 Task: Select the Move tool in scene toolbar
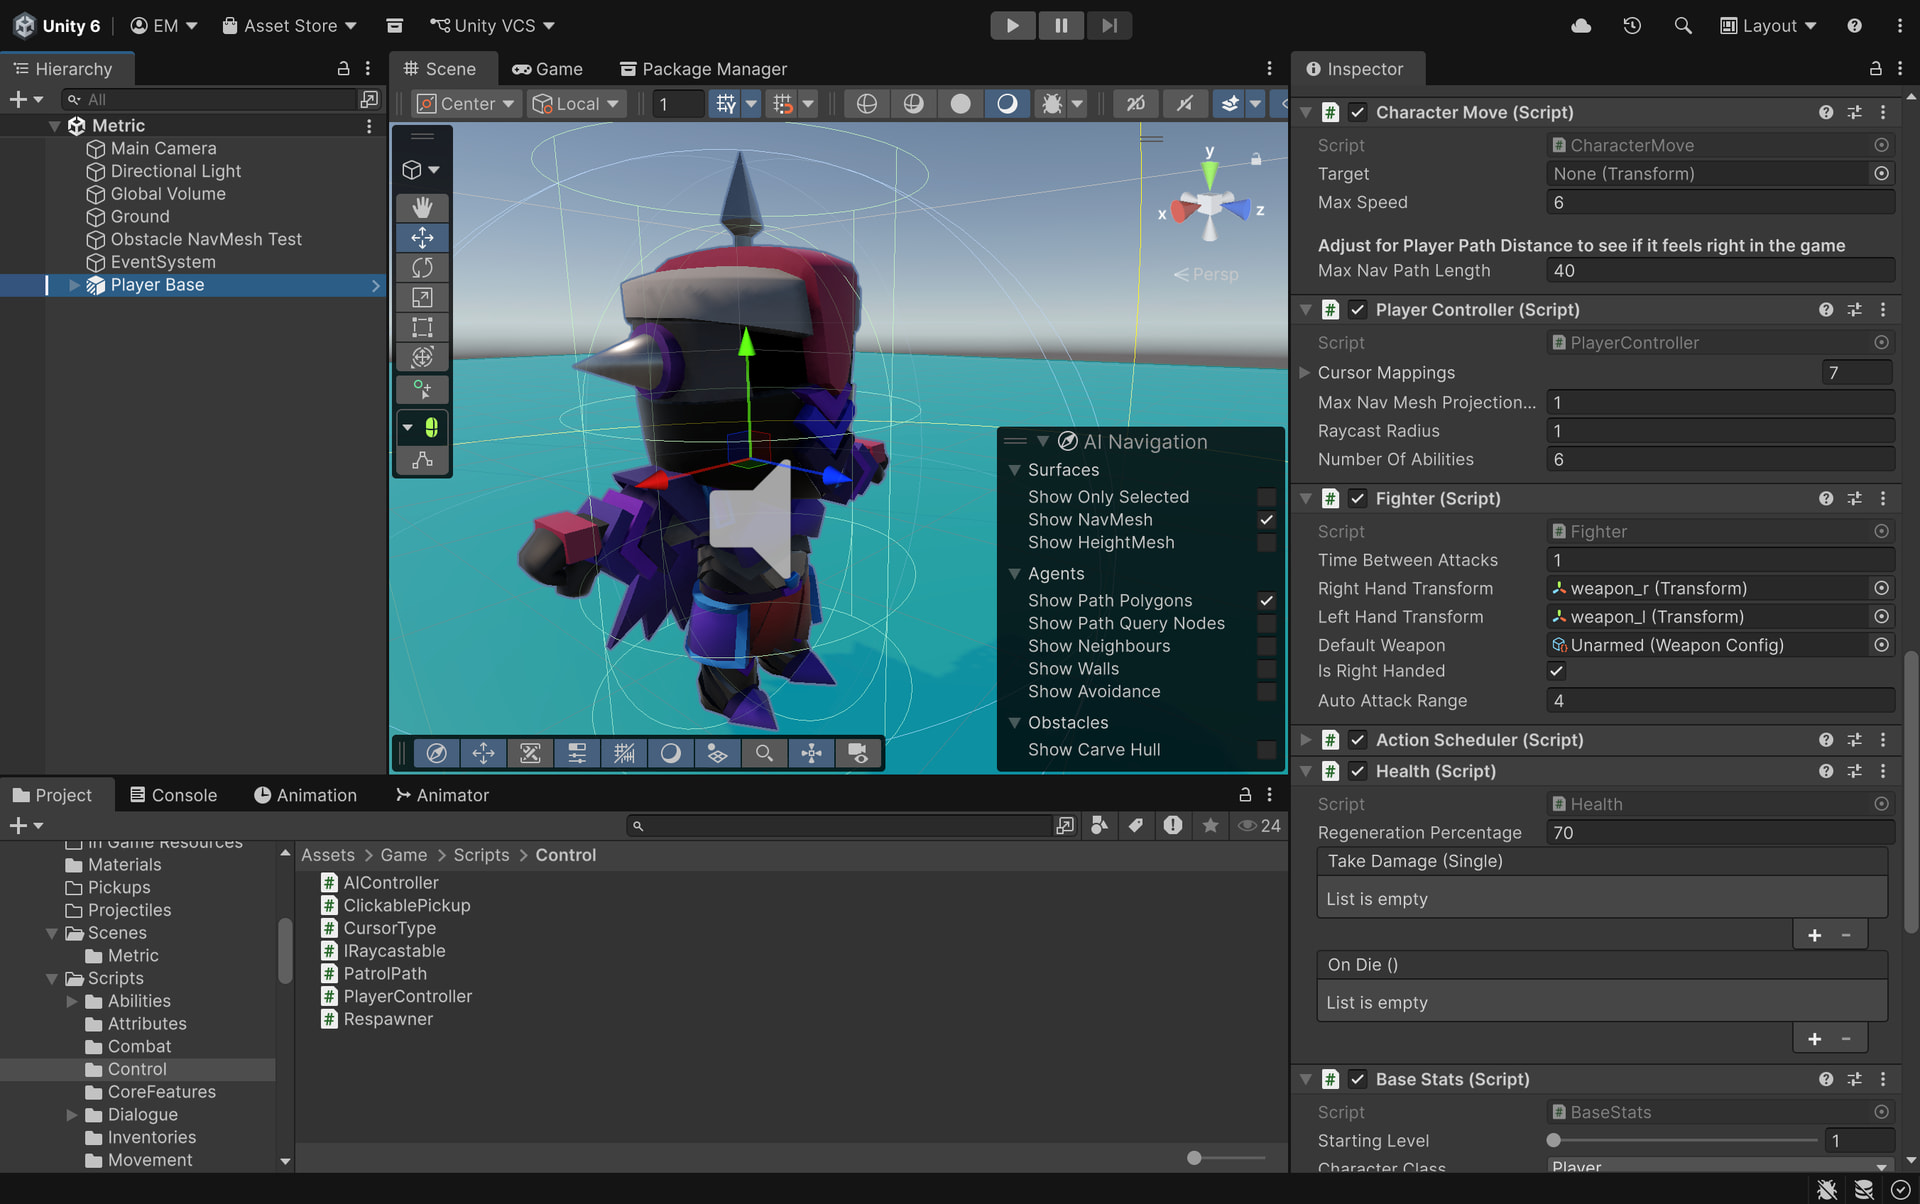[x=422, y=237]
